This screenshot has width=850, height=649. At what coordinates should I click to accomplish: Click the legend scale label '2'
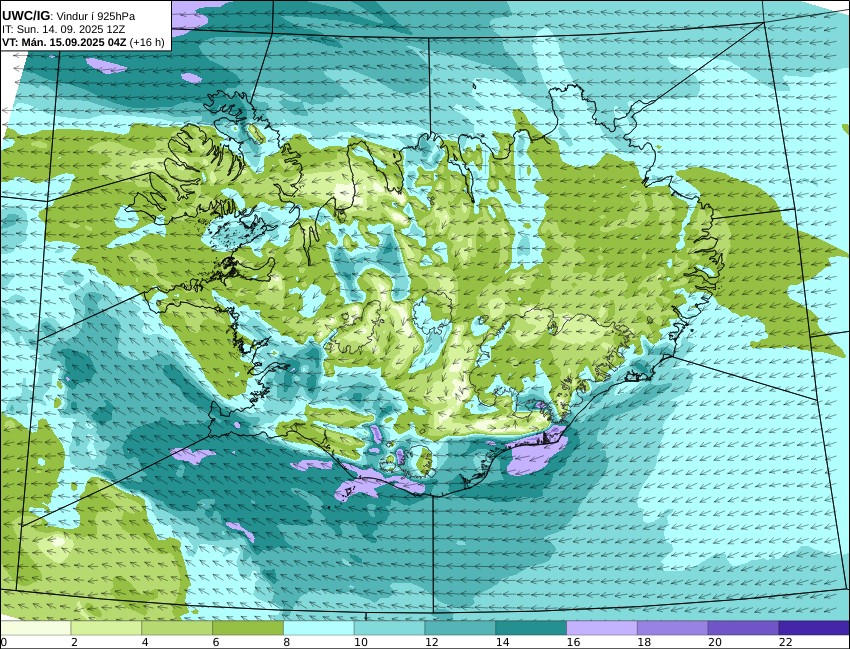click(74, 642)
